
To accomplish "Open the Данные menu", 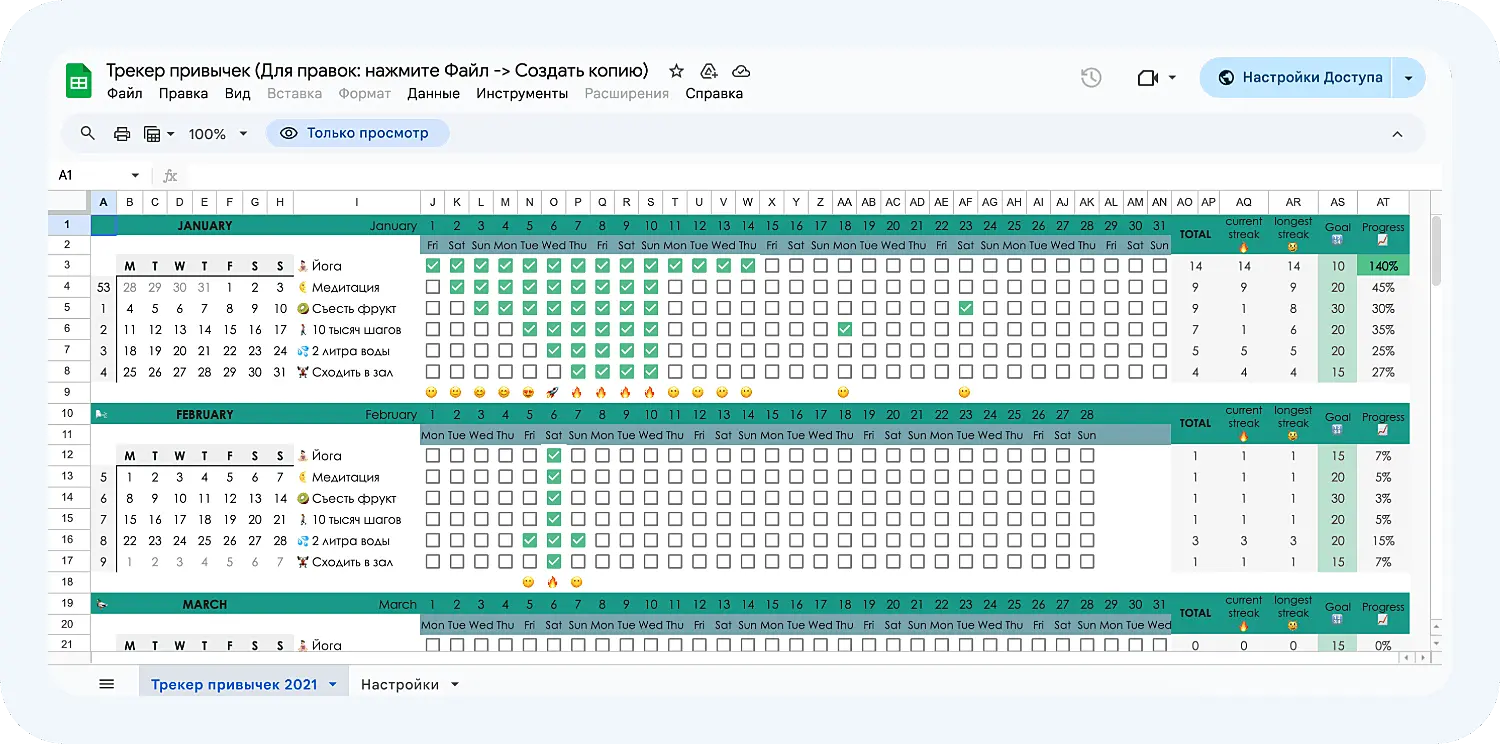I will [x=433, y=94].
